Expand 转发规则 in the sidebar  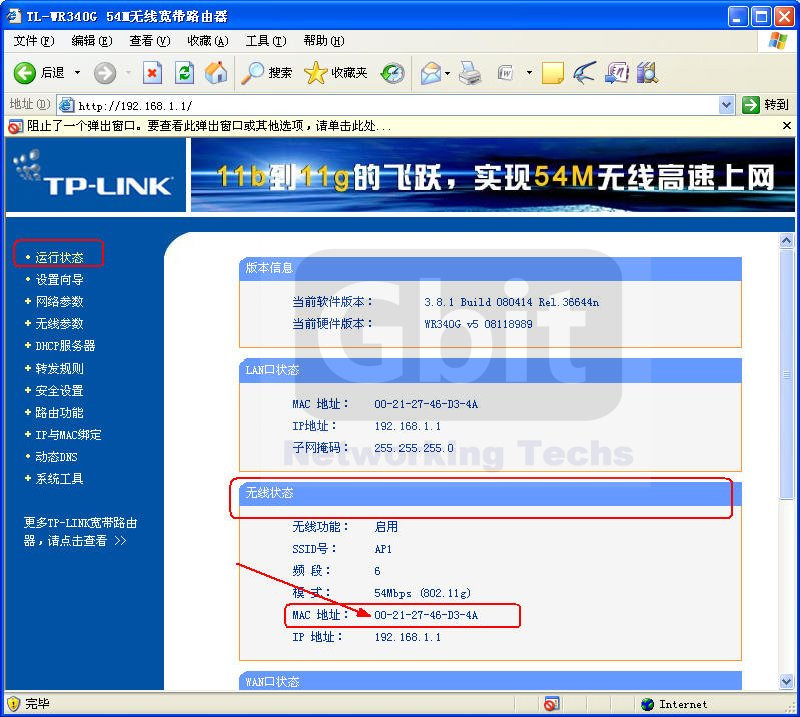(x=59, y=368)
